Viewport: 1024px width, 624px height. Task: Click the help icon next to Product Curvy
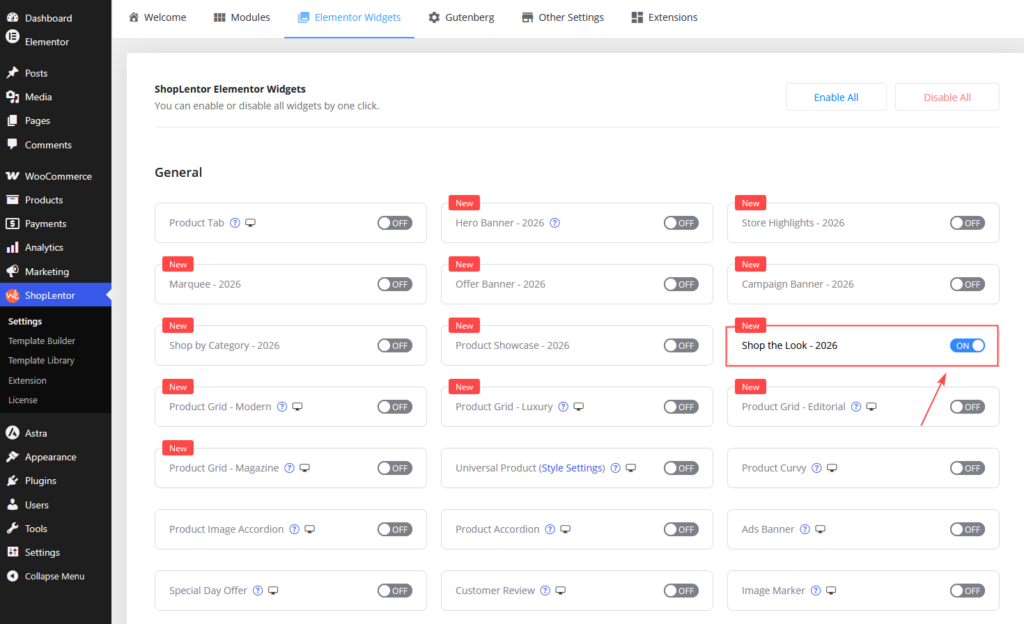816,468
